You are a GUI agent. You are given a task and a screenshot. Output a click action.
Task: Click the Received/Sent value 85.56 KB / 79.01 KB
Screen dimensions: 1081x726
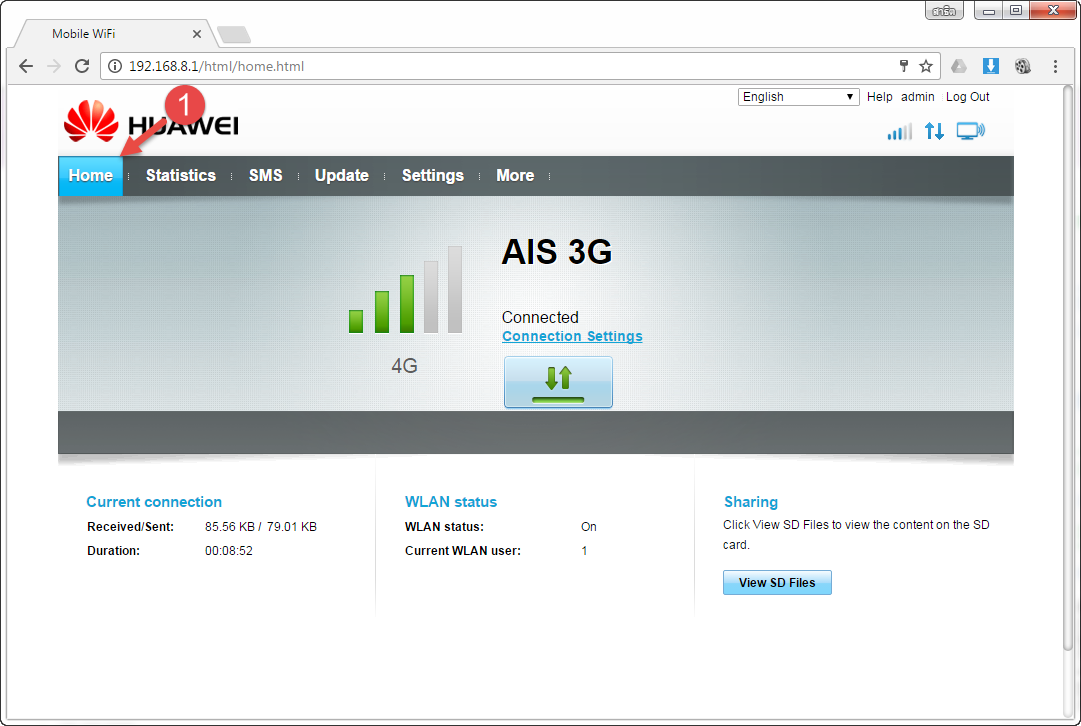click(261, 527)
